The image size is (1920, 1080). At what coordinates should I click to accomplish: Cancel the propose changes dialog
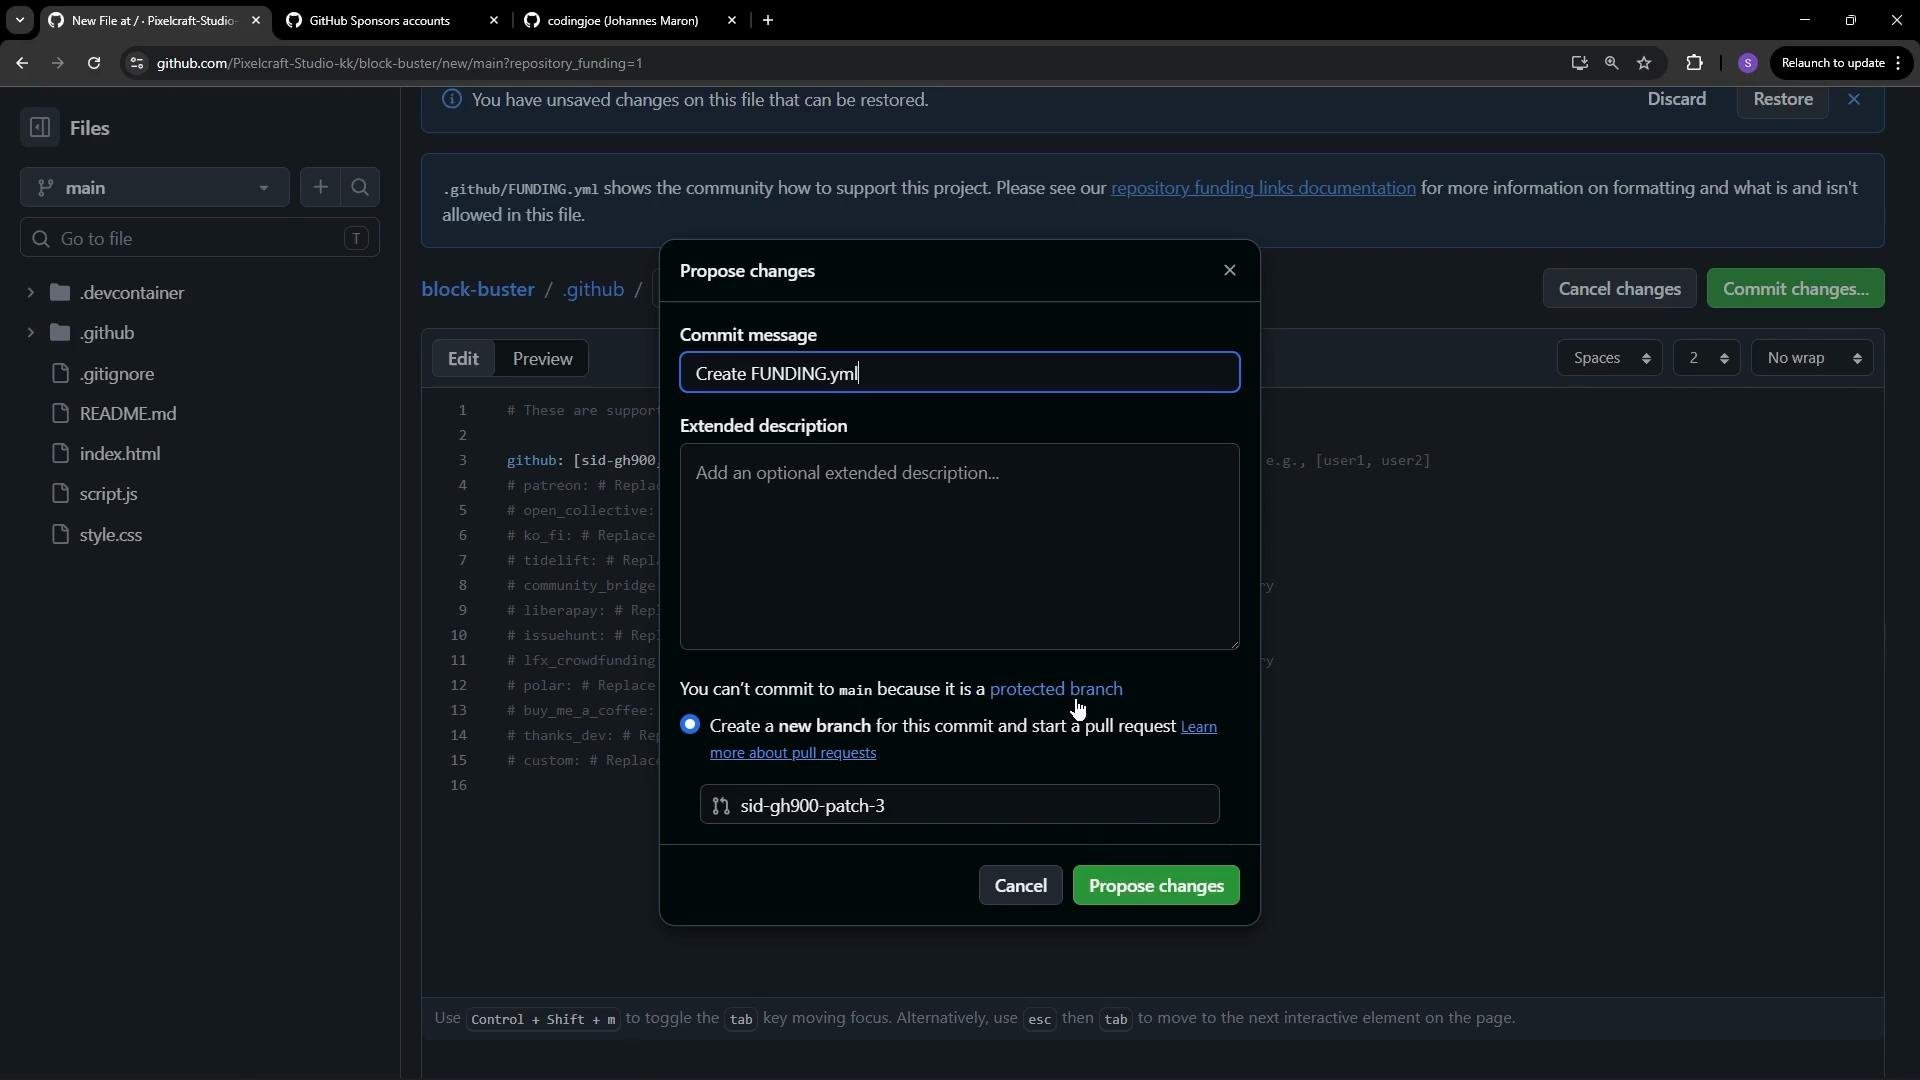tap(1021, 886)
